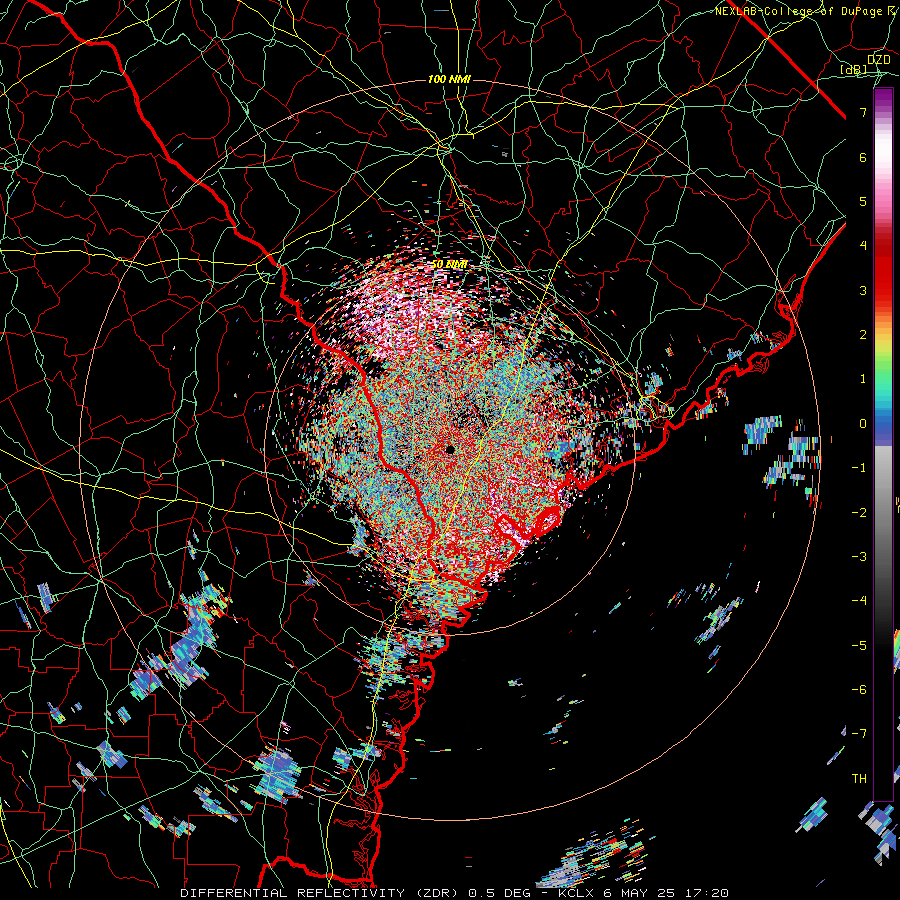Click the legend value "-1"
Image resolution: width=900 pixels, height=900 pixels.
(x=859, y=468)
